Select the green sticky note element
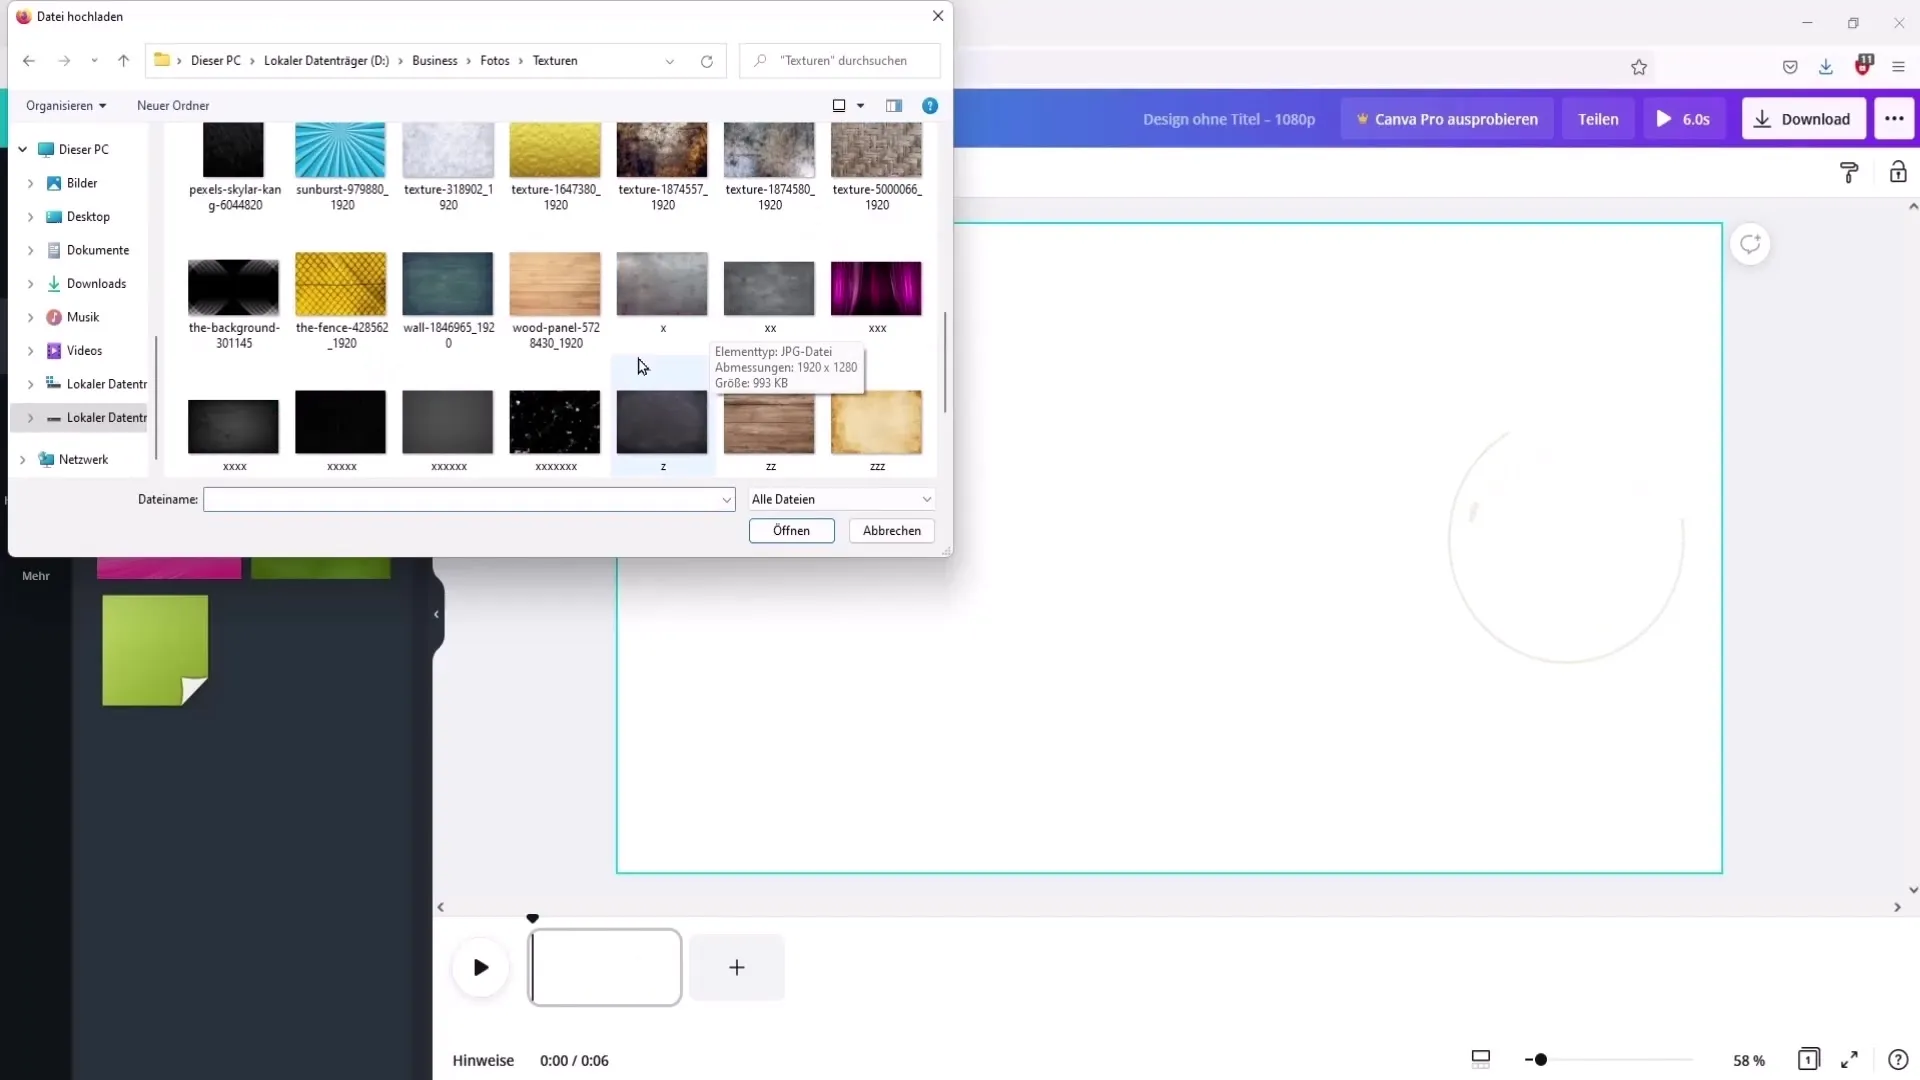The height and width of the screenshot is (1080, 1920). pos(155,650)
